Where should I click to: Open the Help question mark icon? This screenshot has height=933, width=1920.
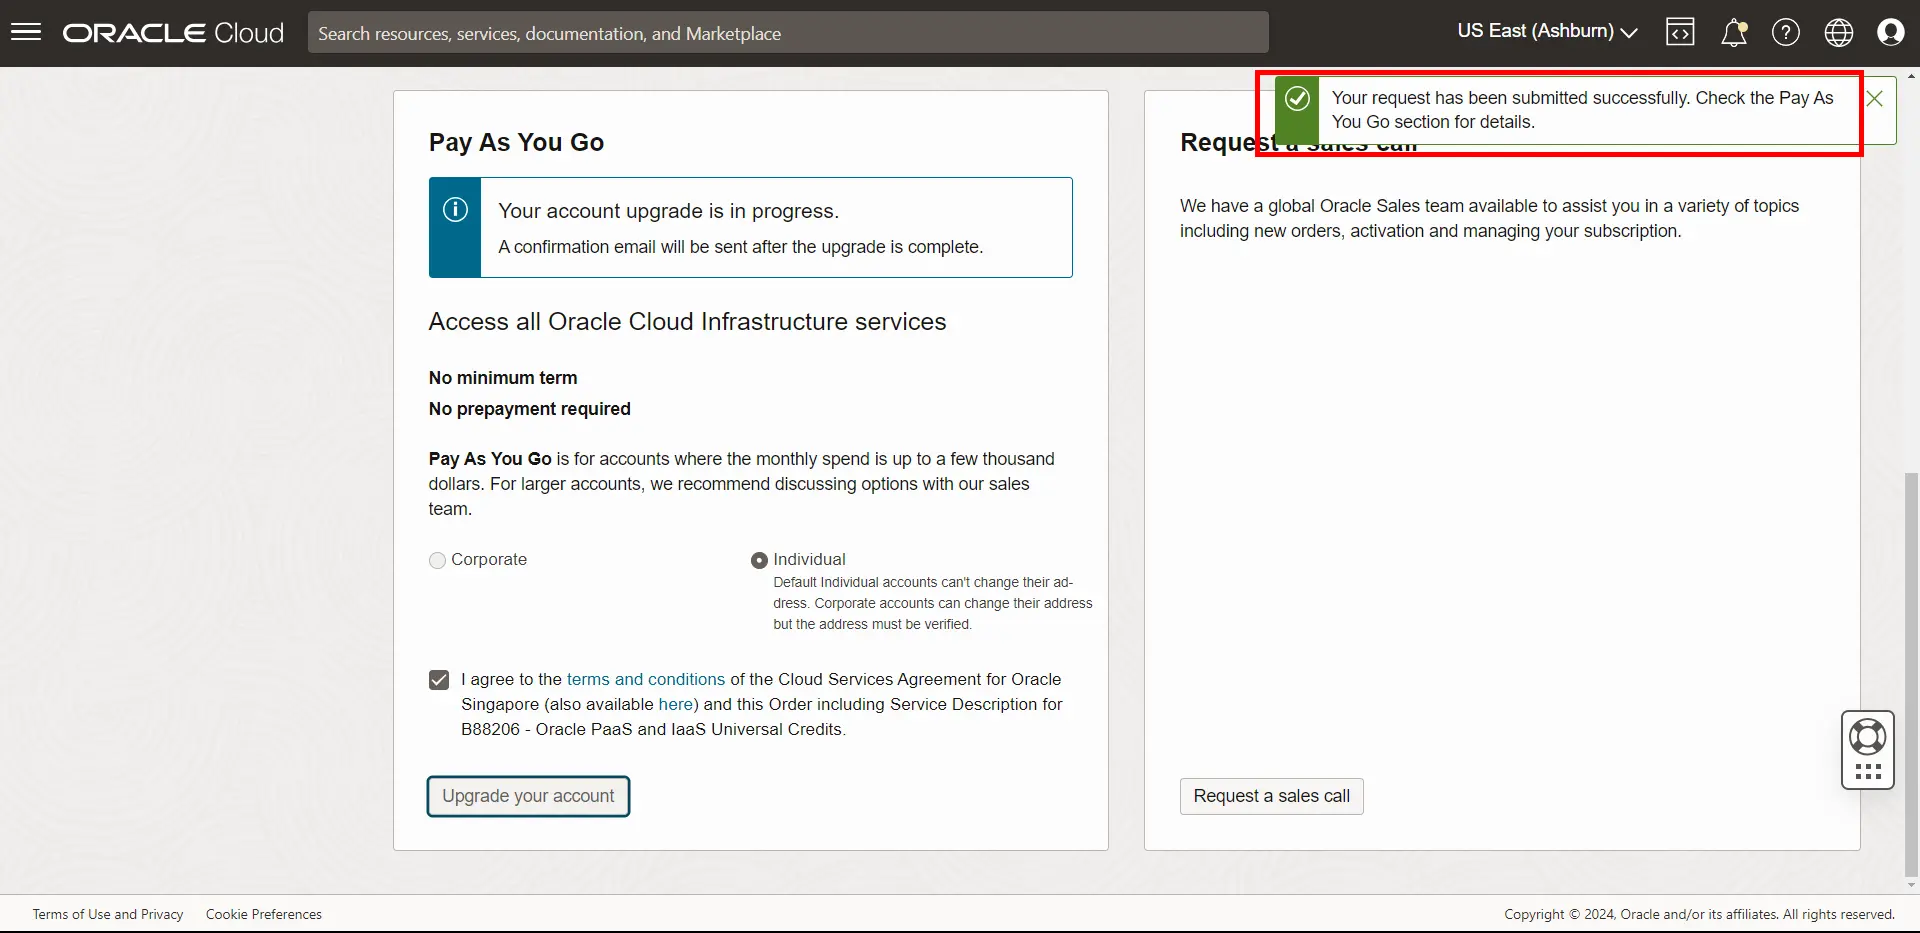tap(1785, 32)
